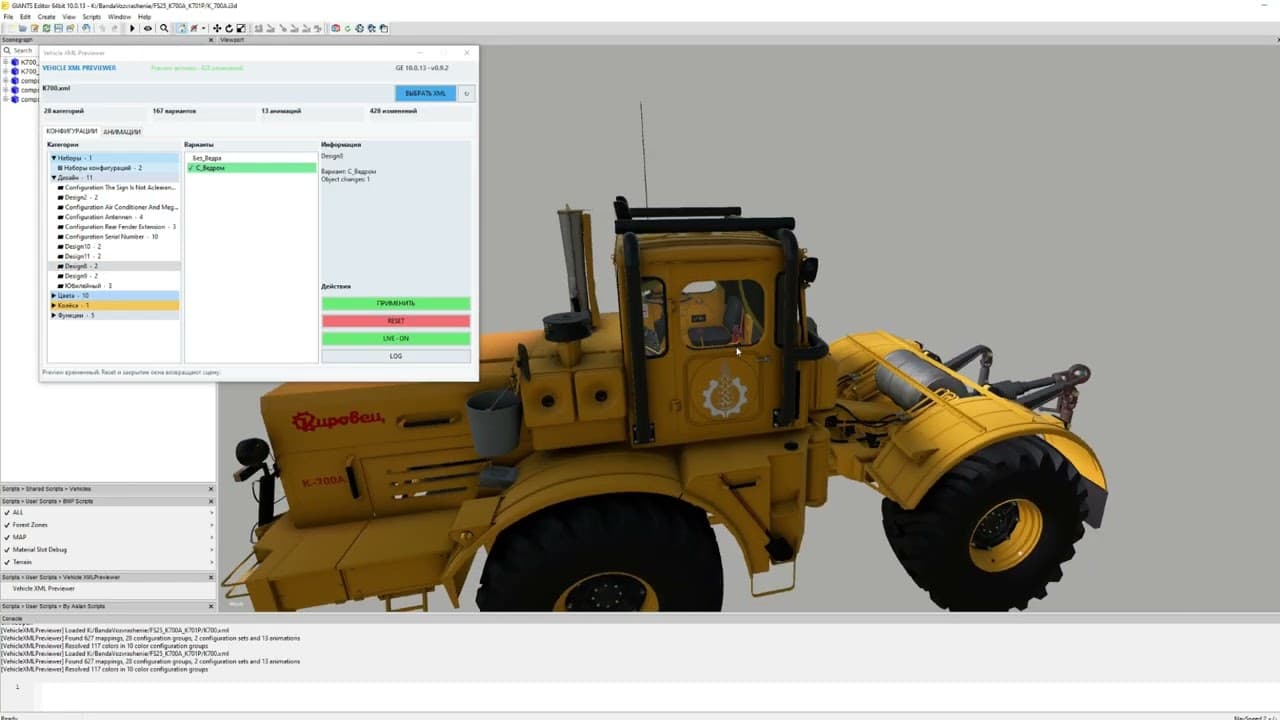Click the magnifier search toolbar icon

coord(165,28)
